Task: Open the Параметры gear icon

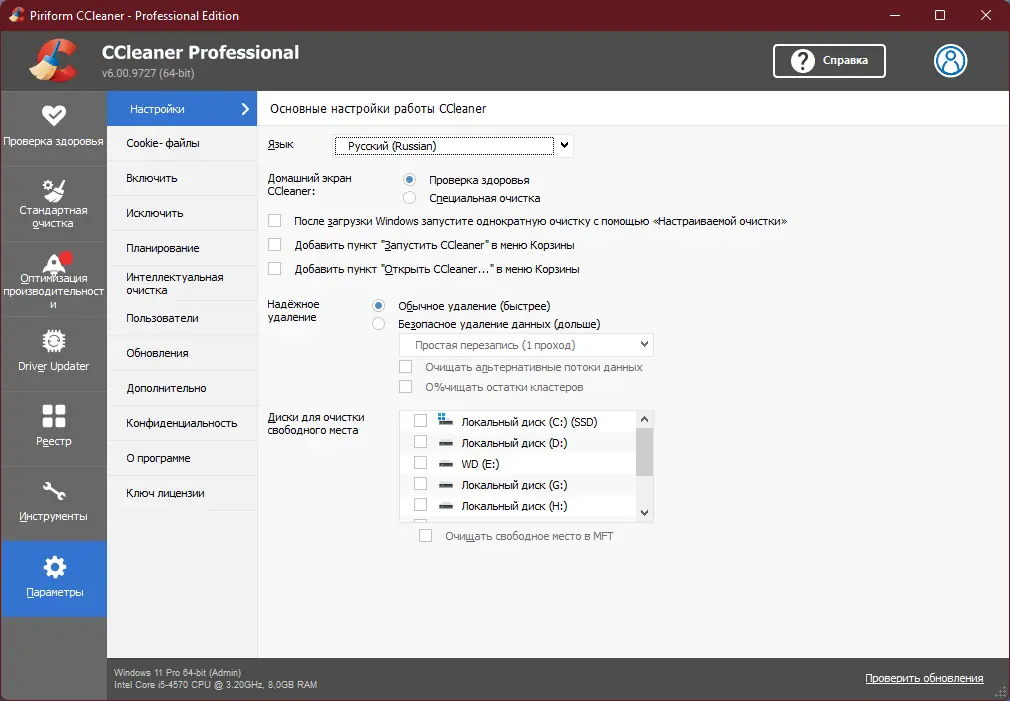Action: [x=54, y=567]
